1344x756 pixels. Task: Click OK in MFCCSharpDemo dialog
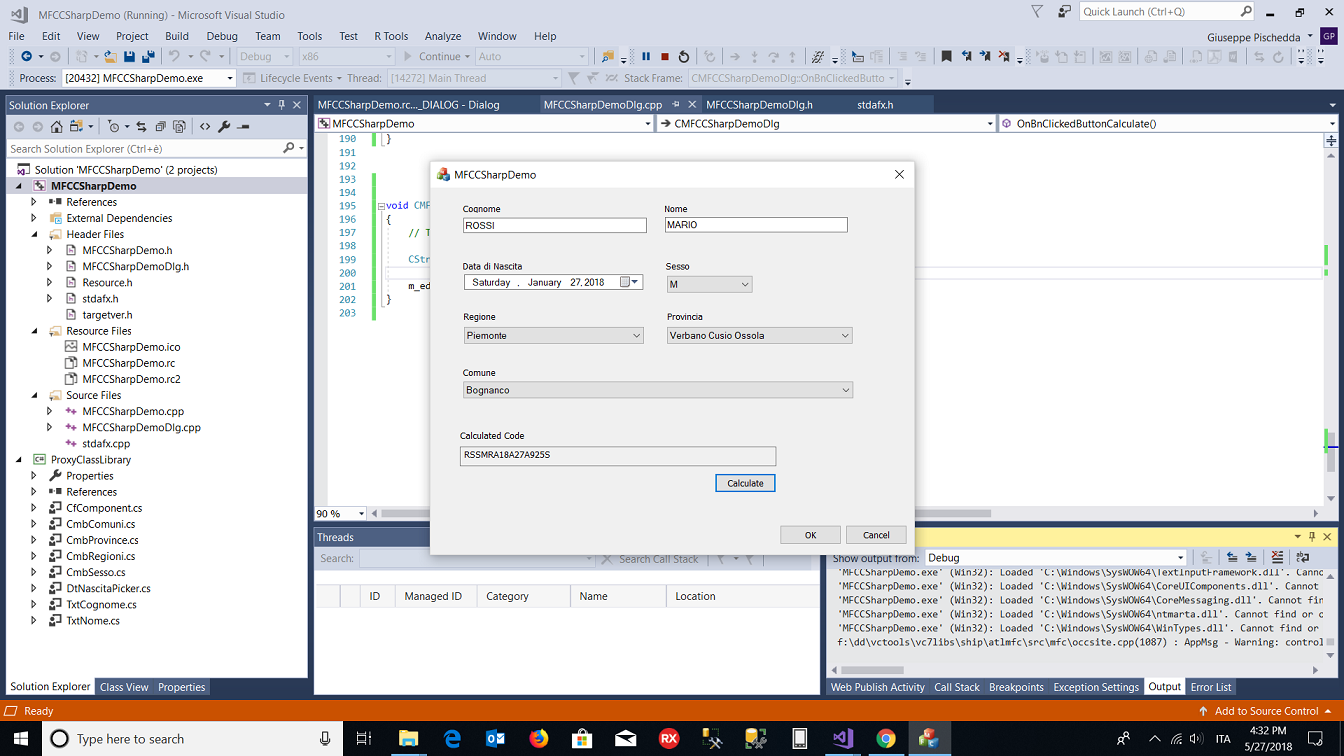pyautogui.click(x=810, y=535)
